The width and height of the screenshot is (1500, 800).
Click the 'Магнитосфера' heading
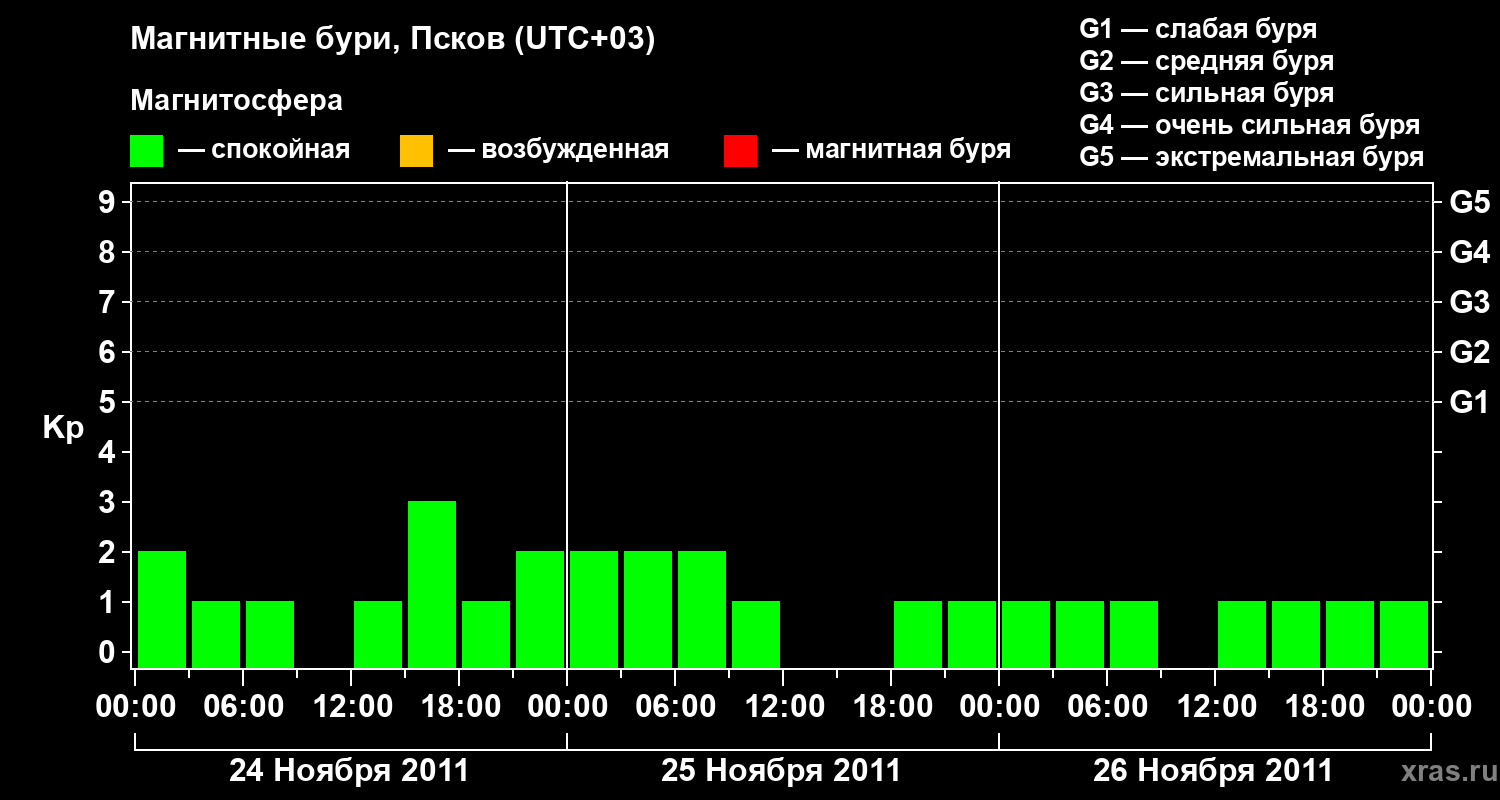click(237, 101)
